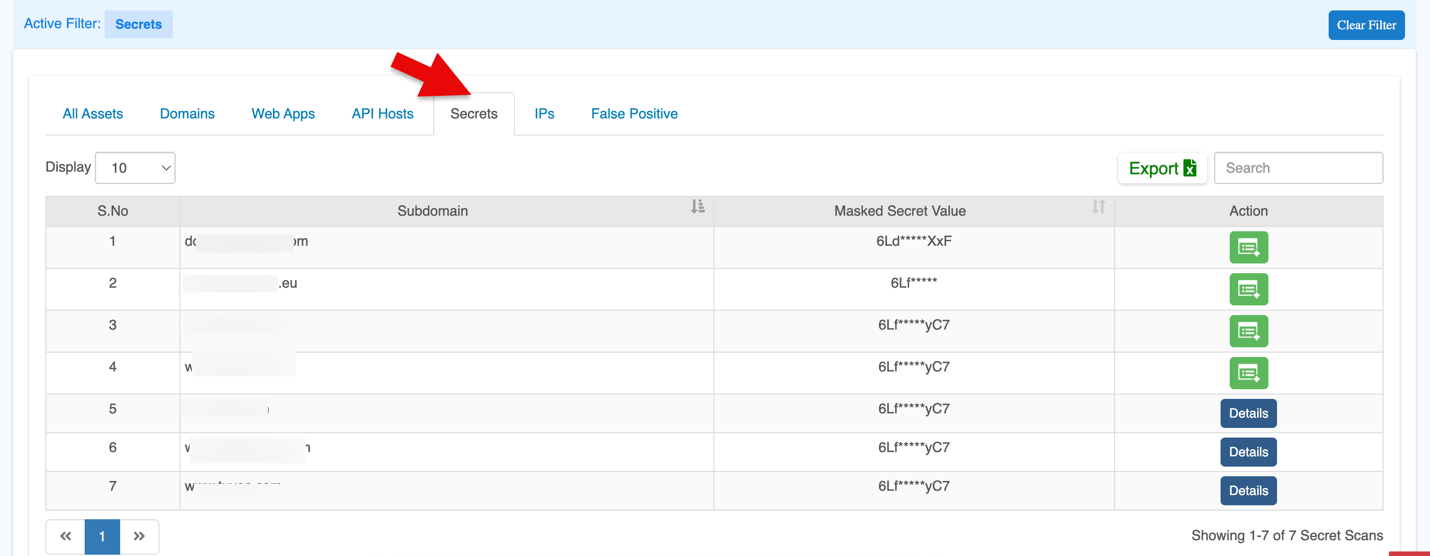Focus the Search input field
Screen dimensions: 1430x556
tap(1298, 168)
